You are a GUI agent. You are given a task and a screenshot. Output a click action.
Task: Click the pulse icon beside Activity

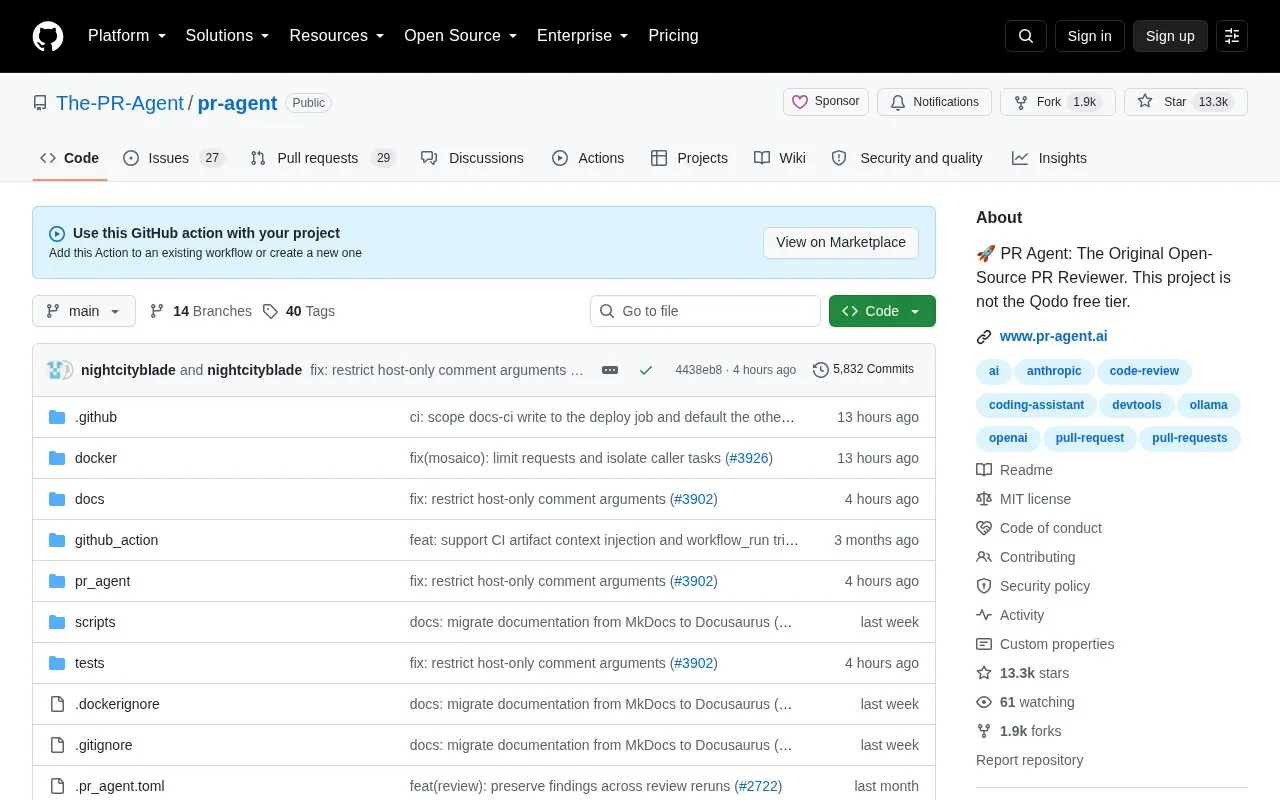pyautogui.click(x=984, y=615)
